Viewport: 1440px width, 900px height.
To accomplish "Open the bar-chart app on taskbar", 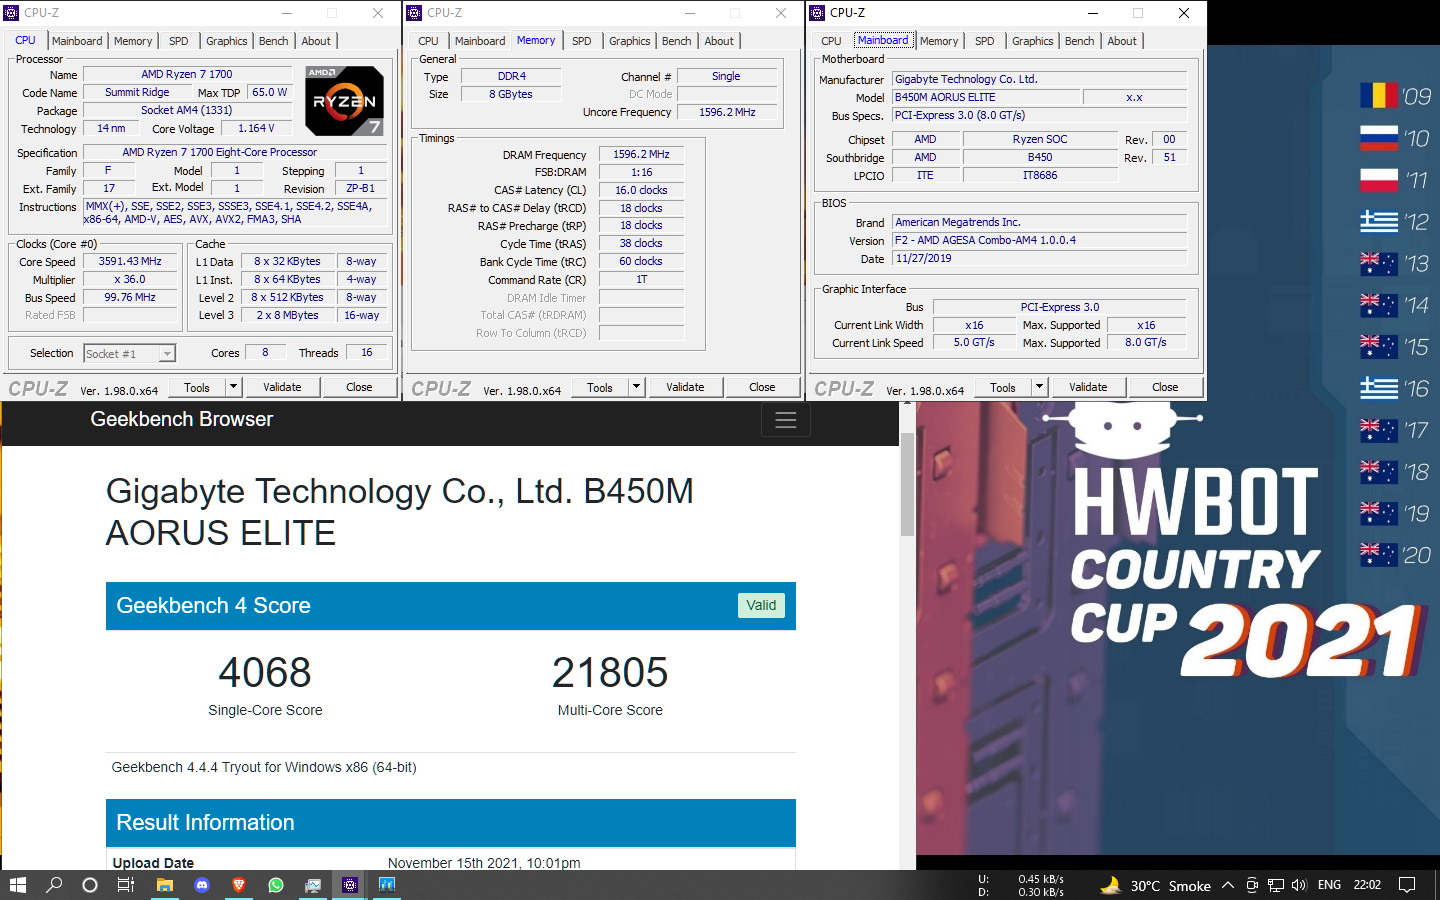I will pyautogui.click(x=387, y=885).
